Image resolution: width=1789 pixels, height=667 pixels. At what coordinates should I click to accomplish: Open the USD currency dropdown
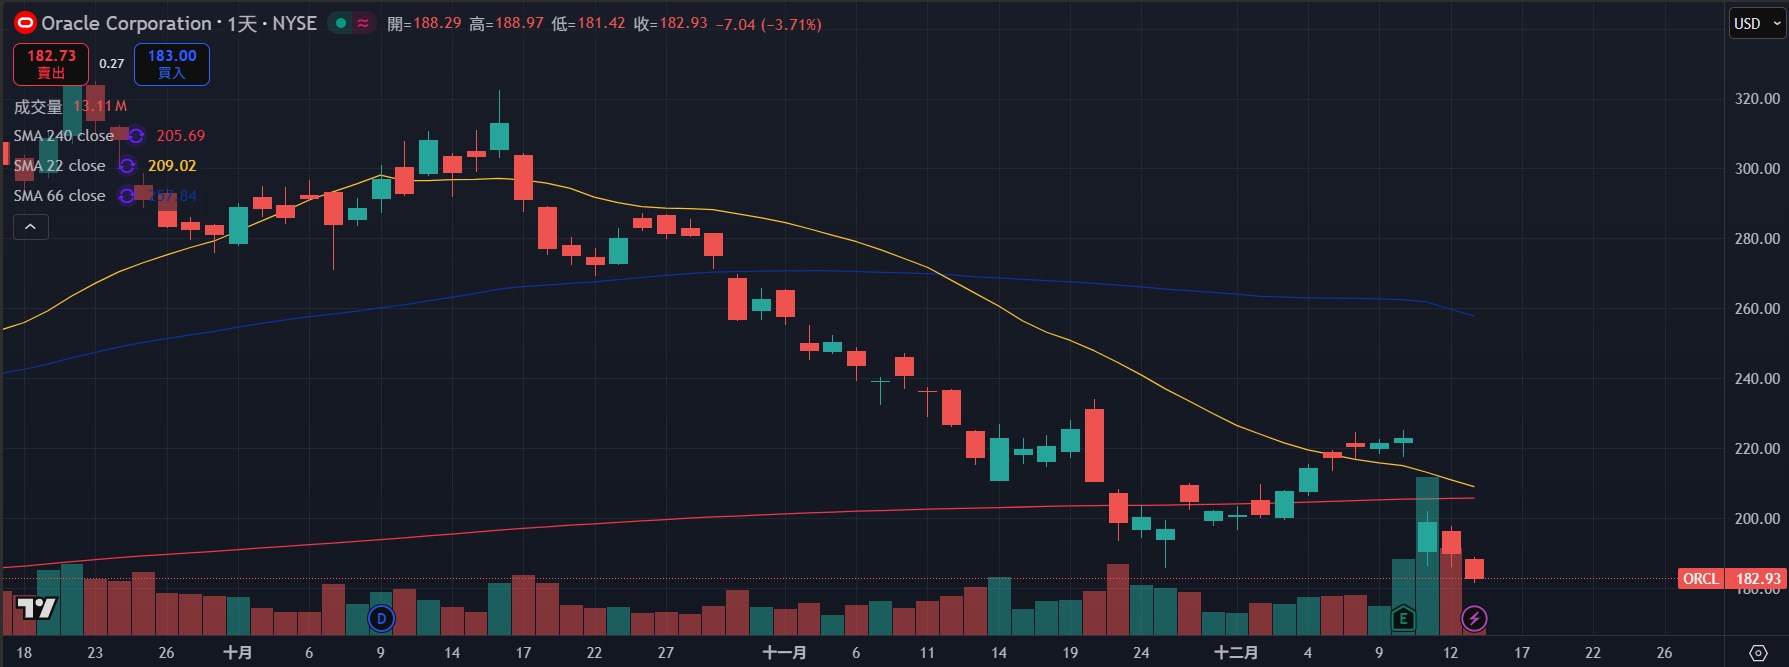[x=1757, y=24]
